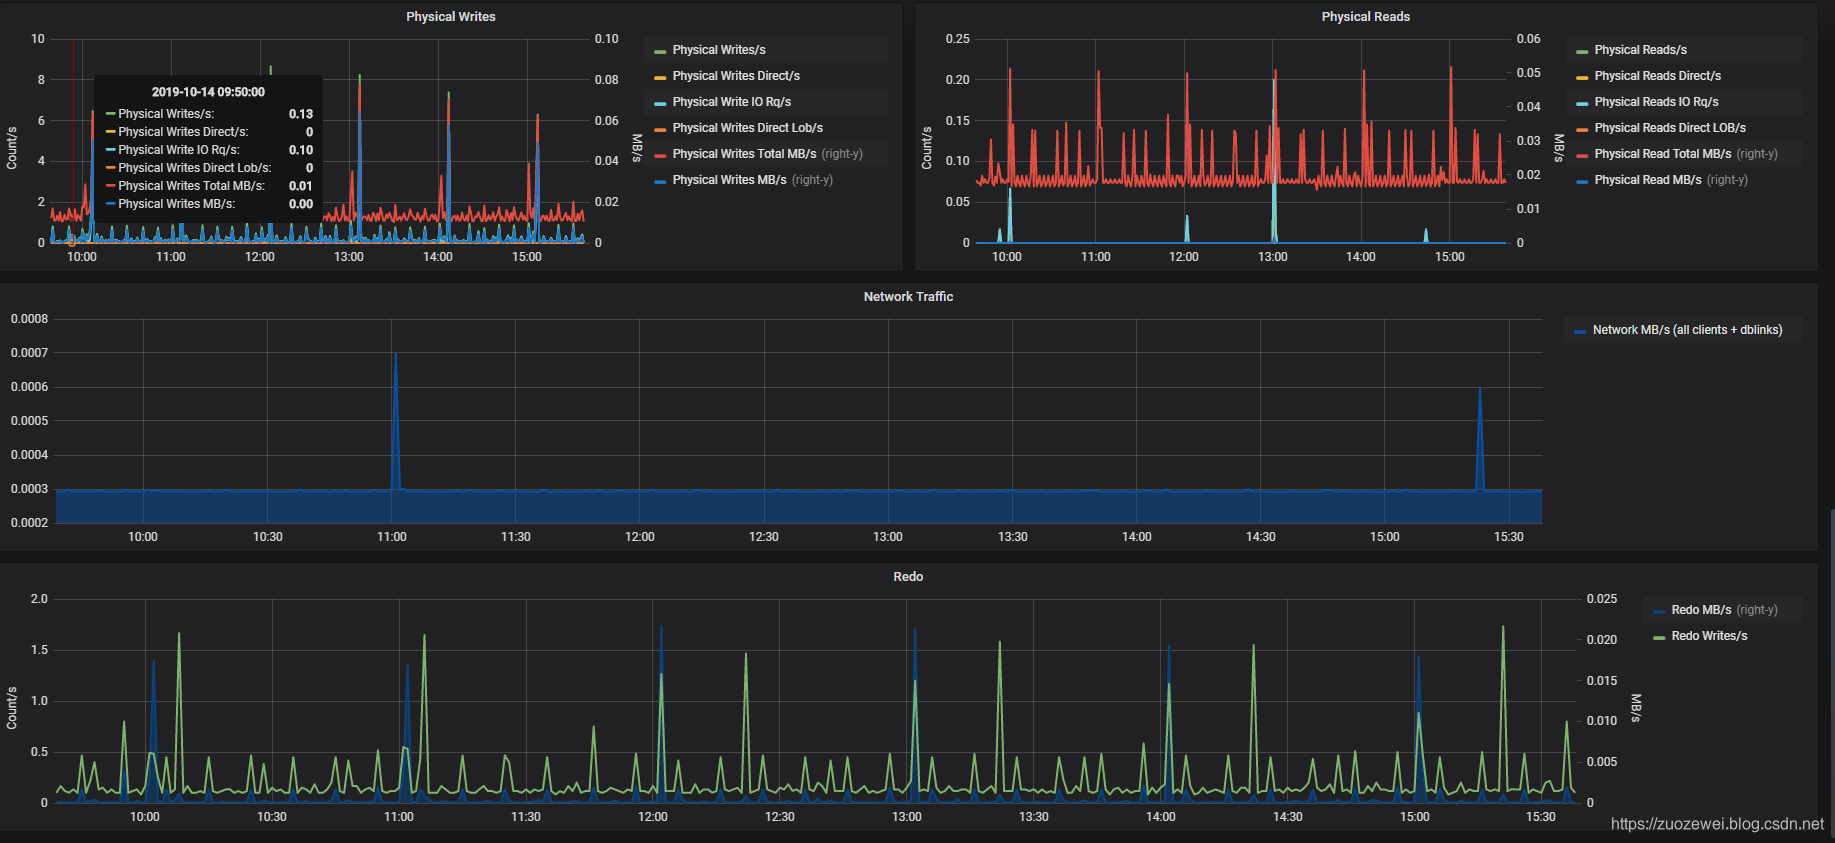Click the 0.0008 value on Network Traffic axis
The image size is (1835, 843).
(29, 319)
